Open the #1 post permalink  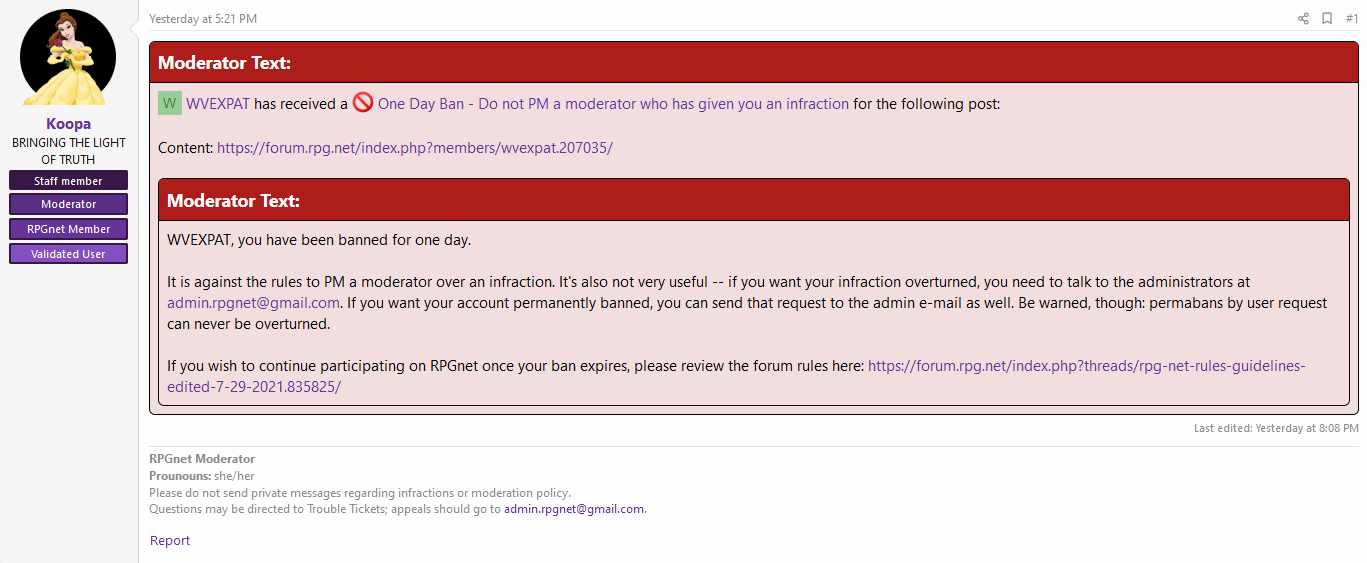[x=1352, y=18]
